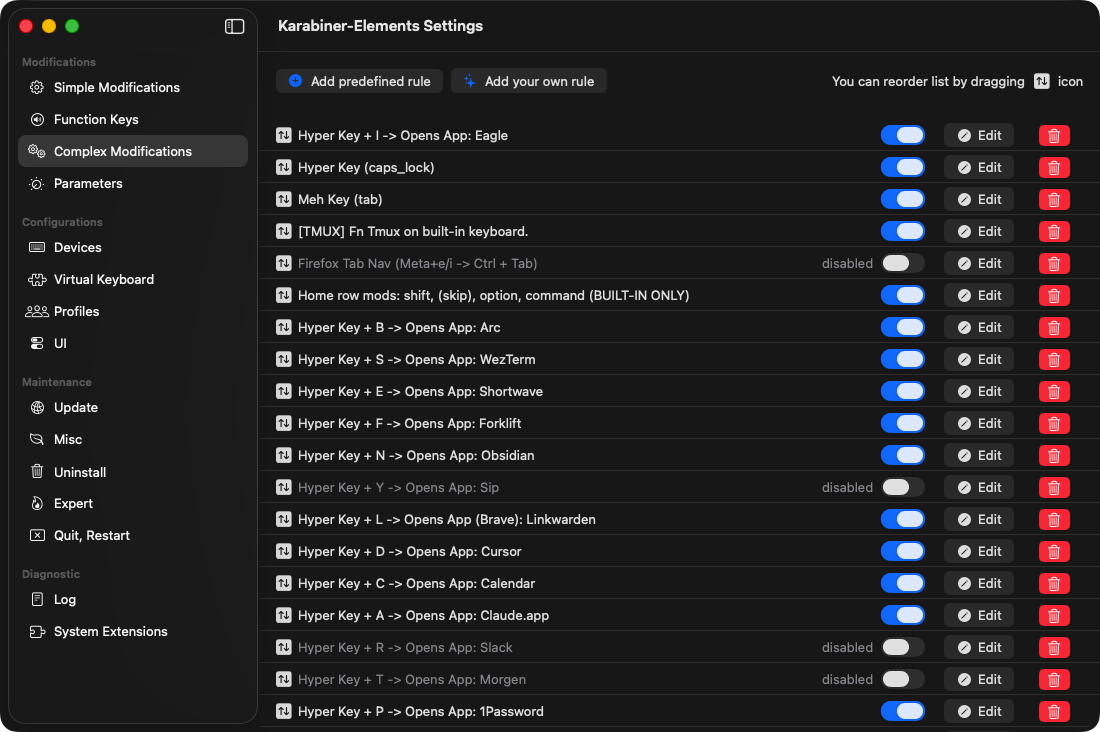This screenshot has width=1100, height=732.
Task: Delete the Forklift rule via trash icon
Action: click(1054, 423)
